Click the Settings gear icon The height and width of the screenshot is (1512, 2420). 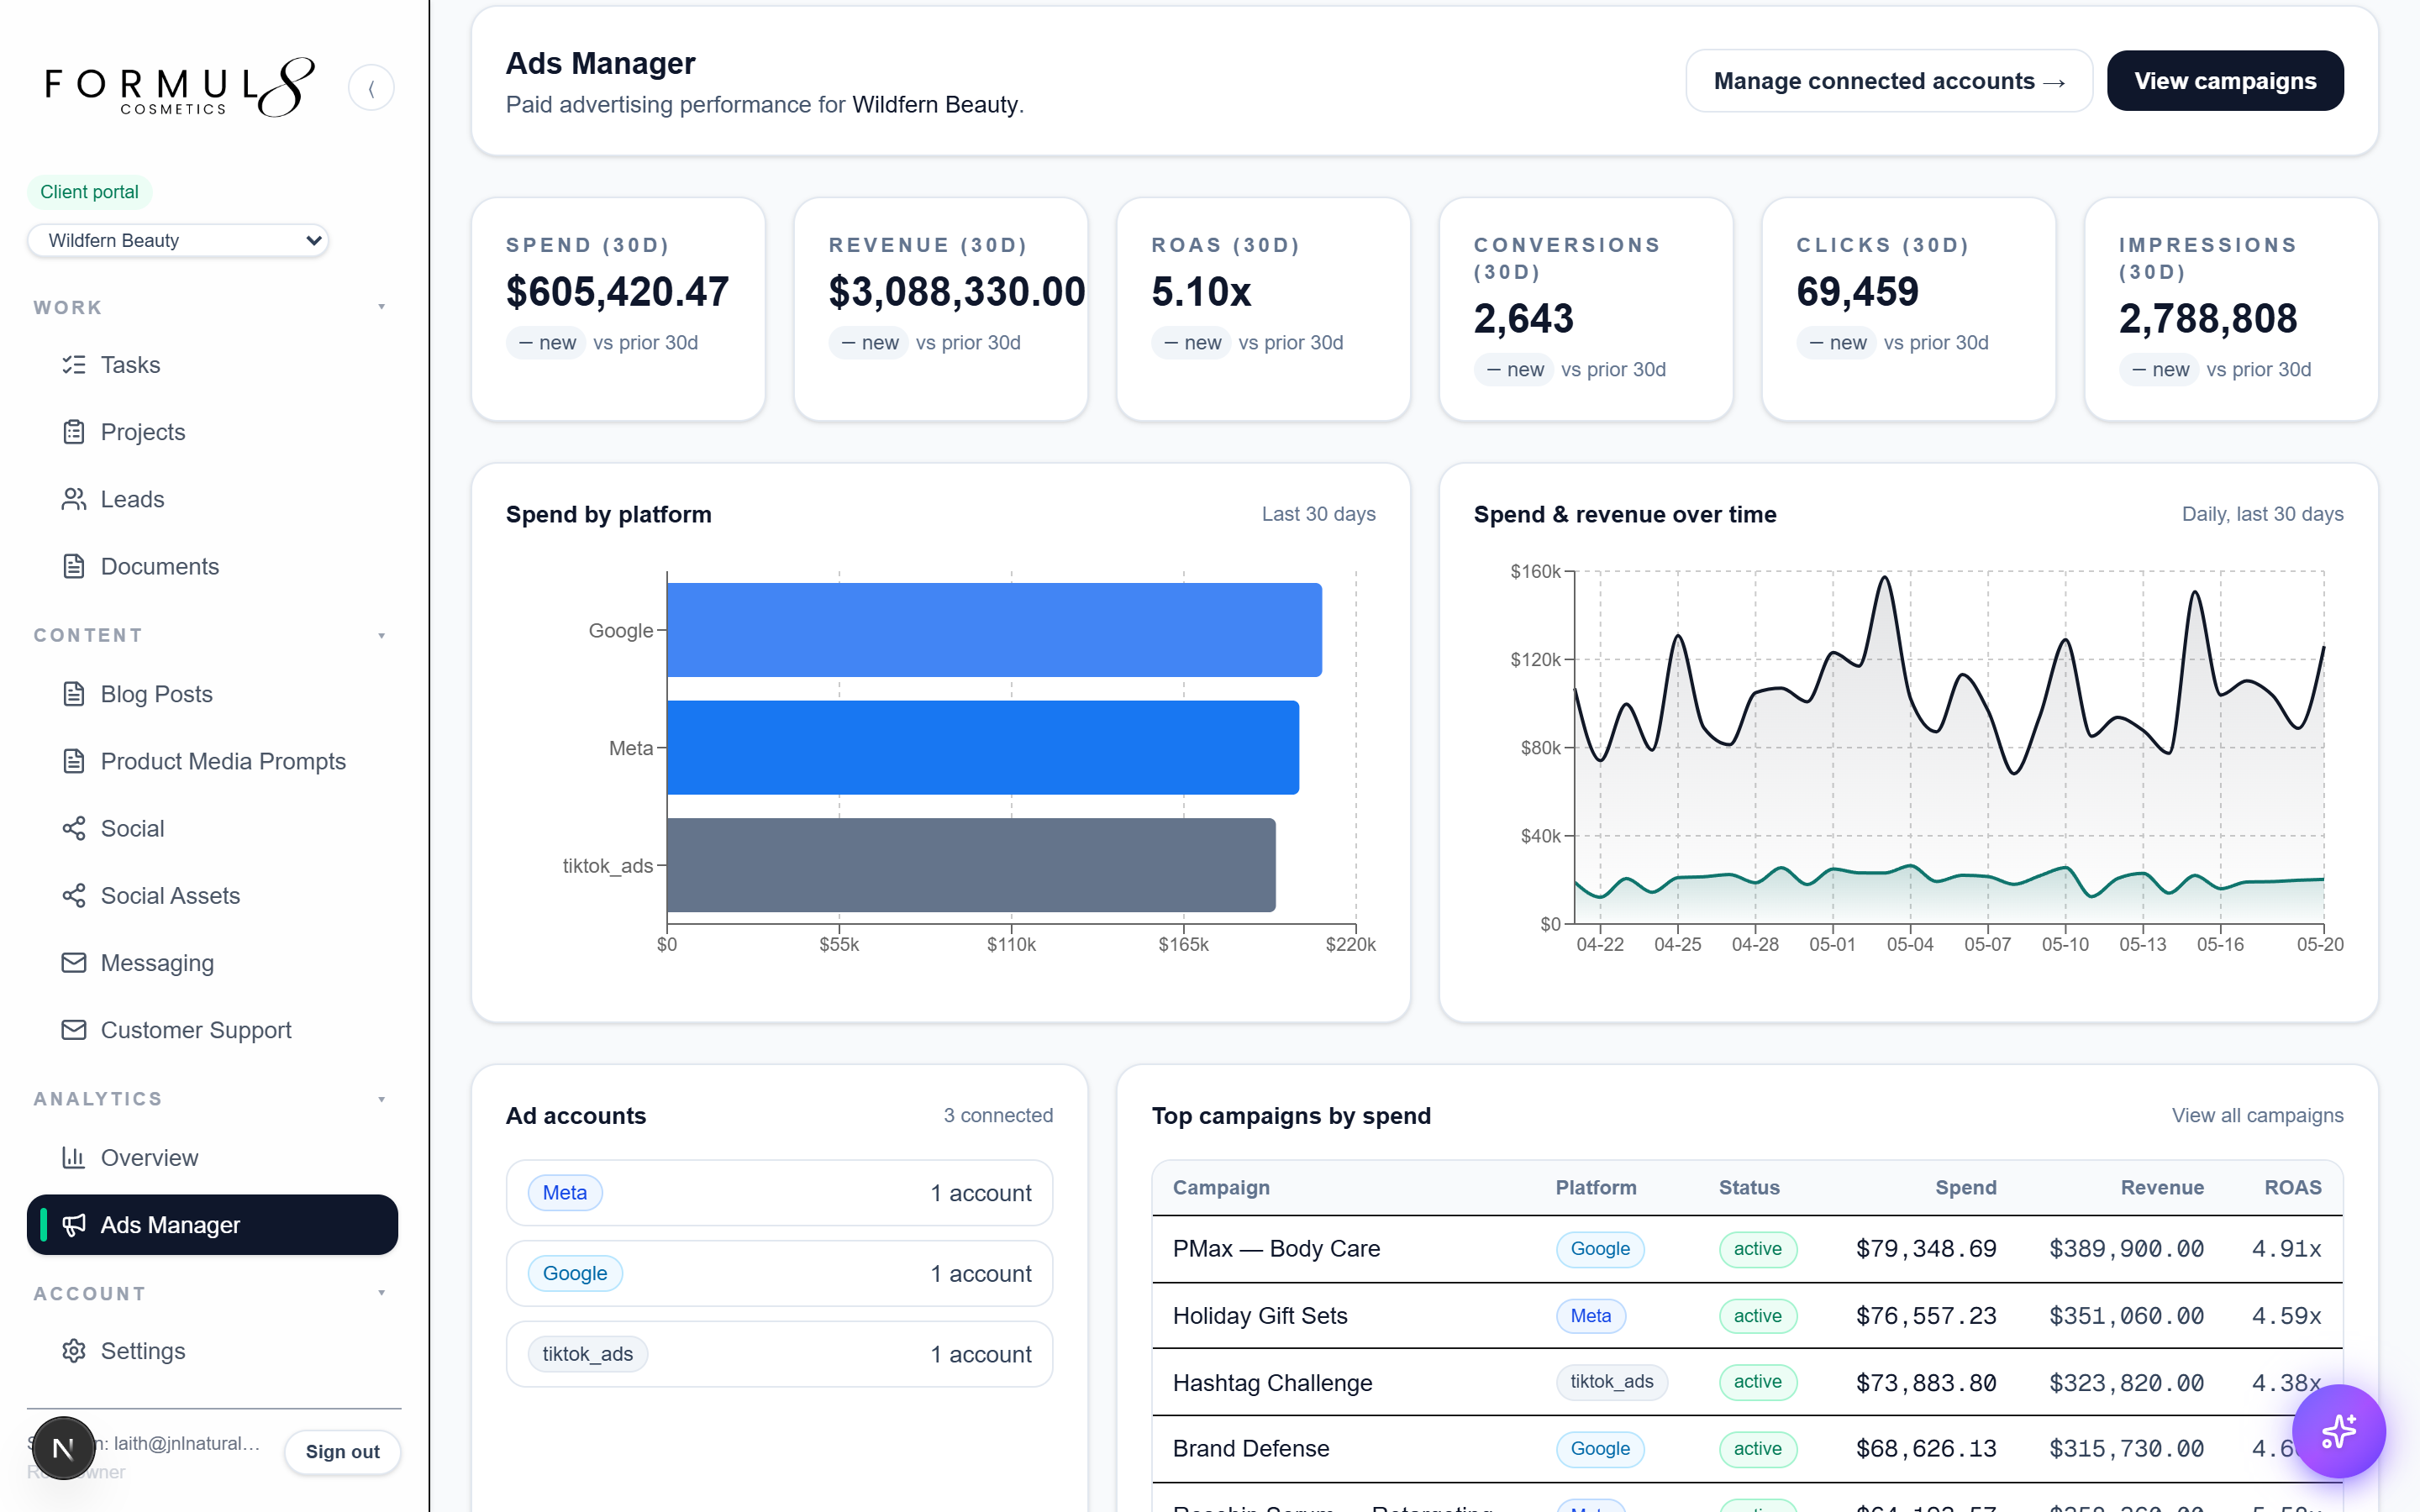pos(74,1351)
